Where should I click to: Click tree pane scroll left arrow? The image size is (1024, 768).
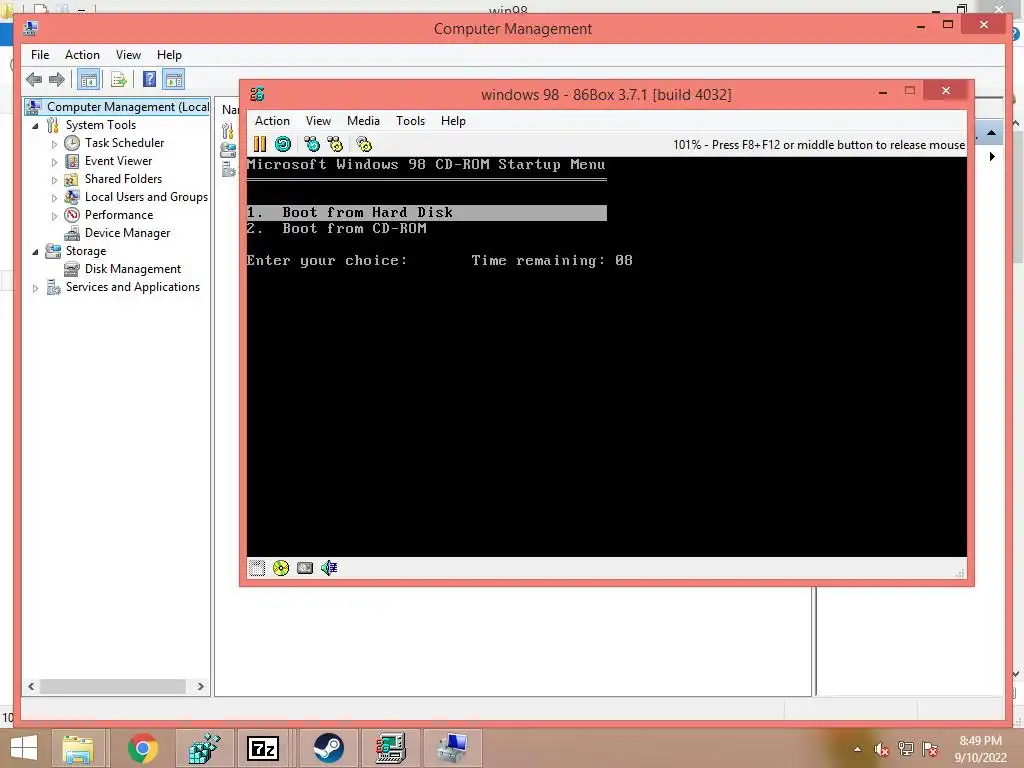tap(31, 686)
